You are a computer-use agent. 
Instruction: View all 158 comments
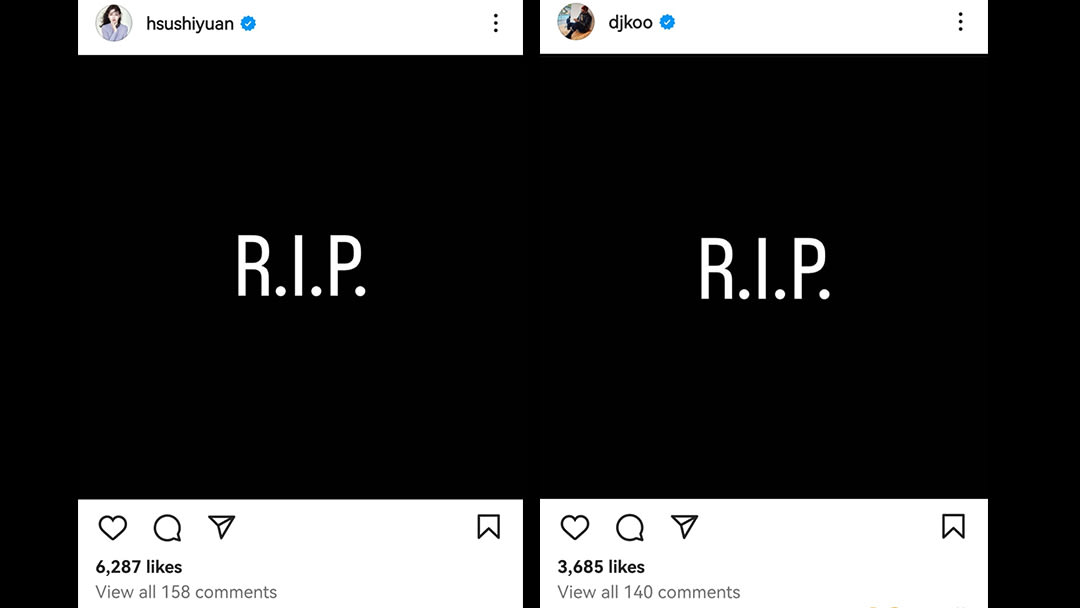click(186, 592)
